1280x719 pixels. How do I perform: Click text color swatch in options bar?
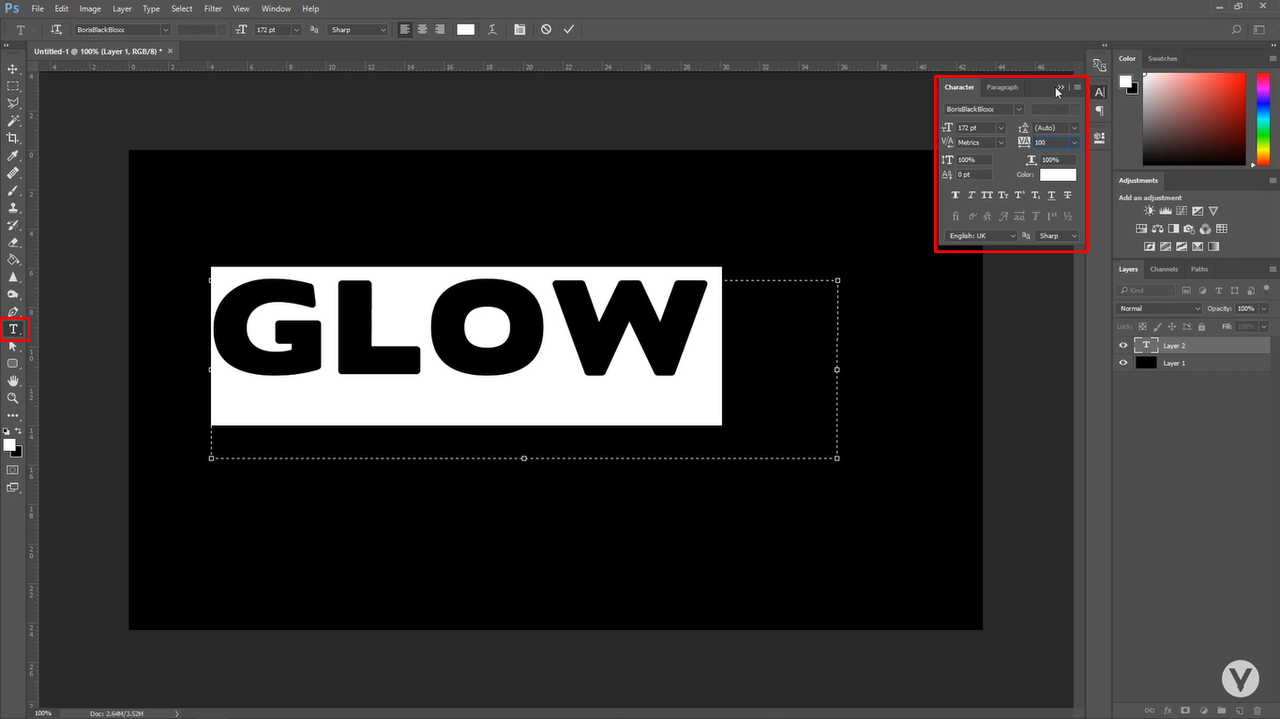466,30
